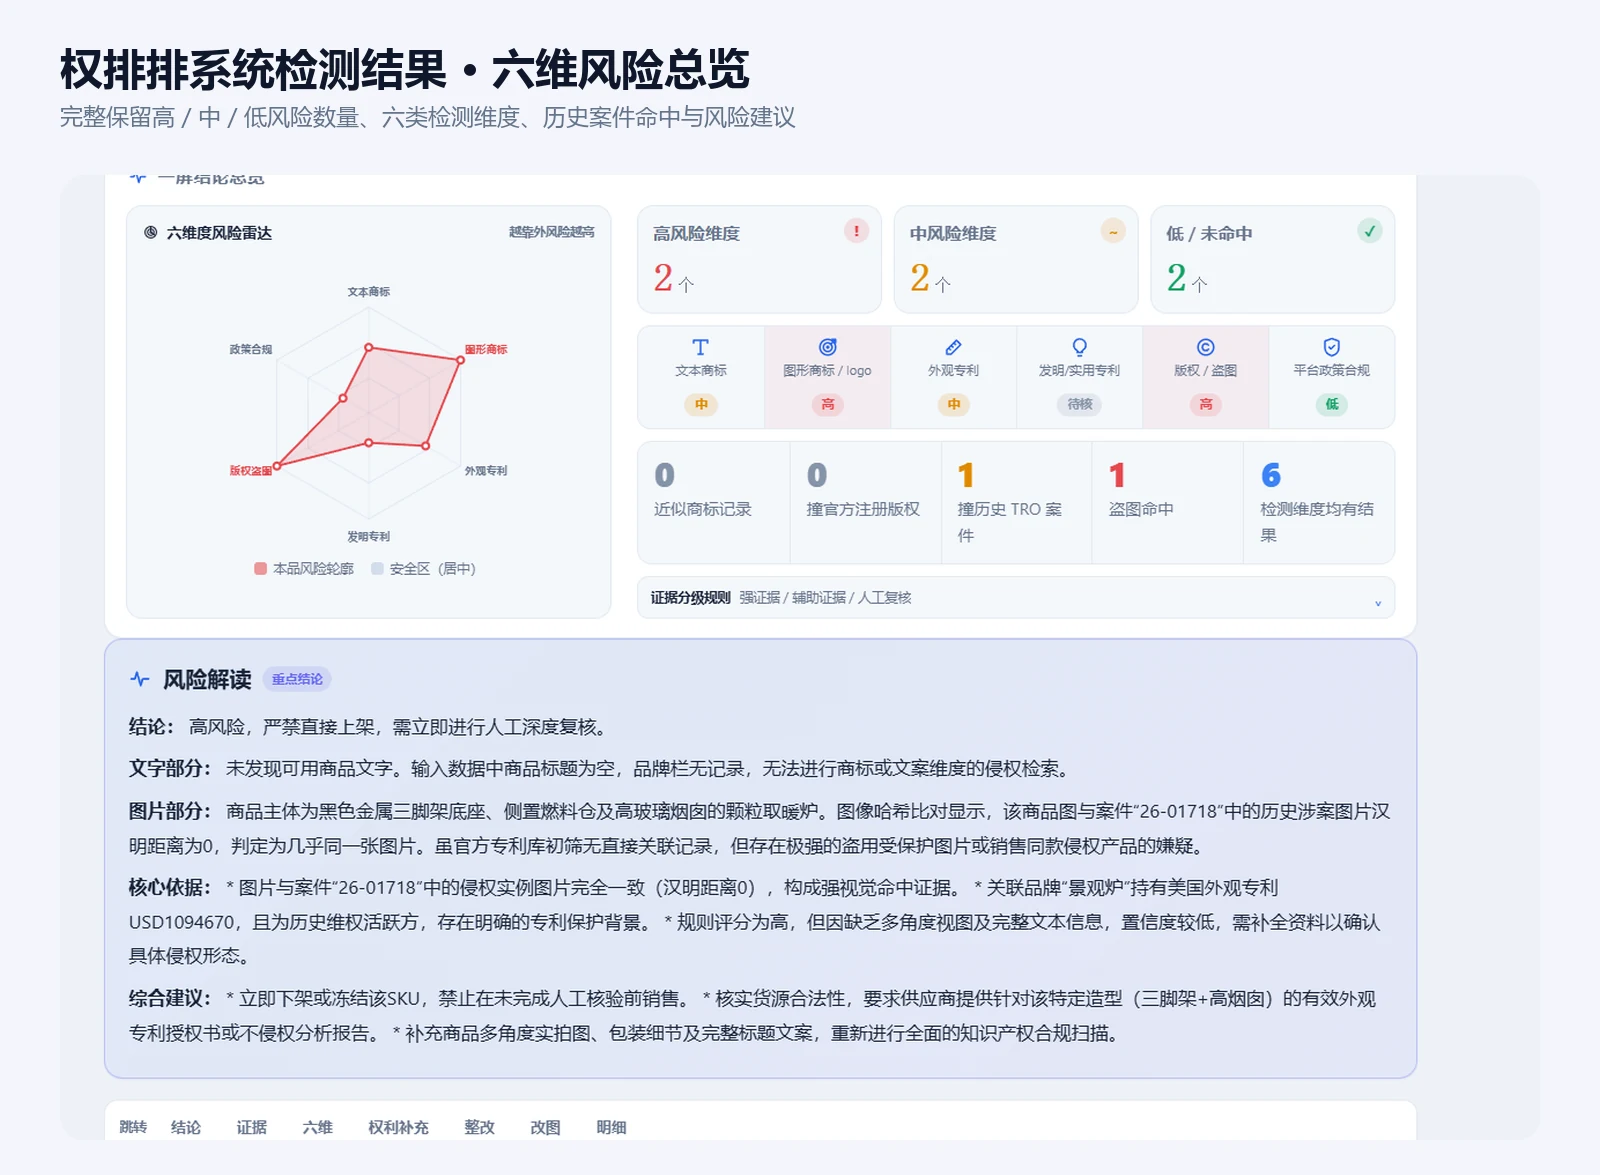Click the high-risk exclamation icon
The height and width of the screenshot is (1175, 1600).
856,231
